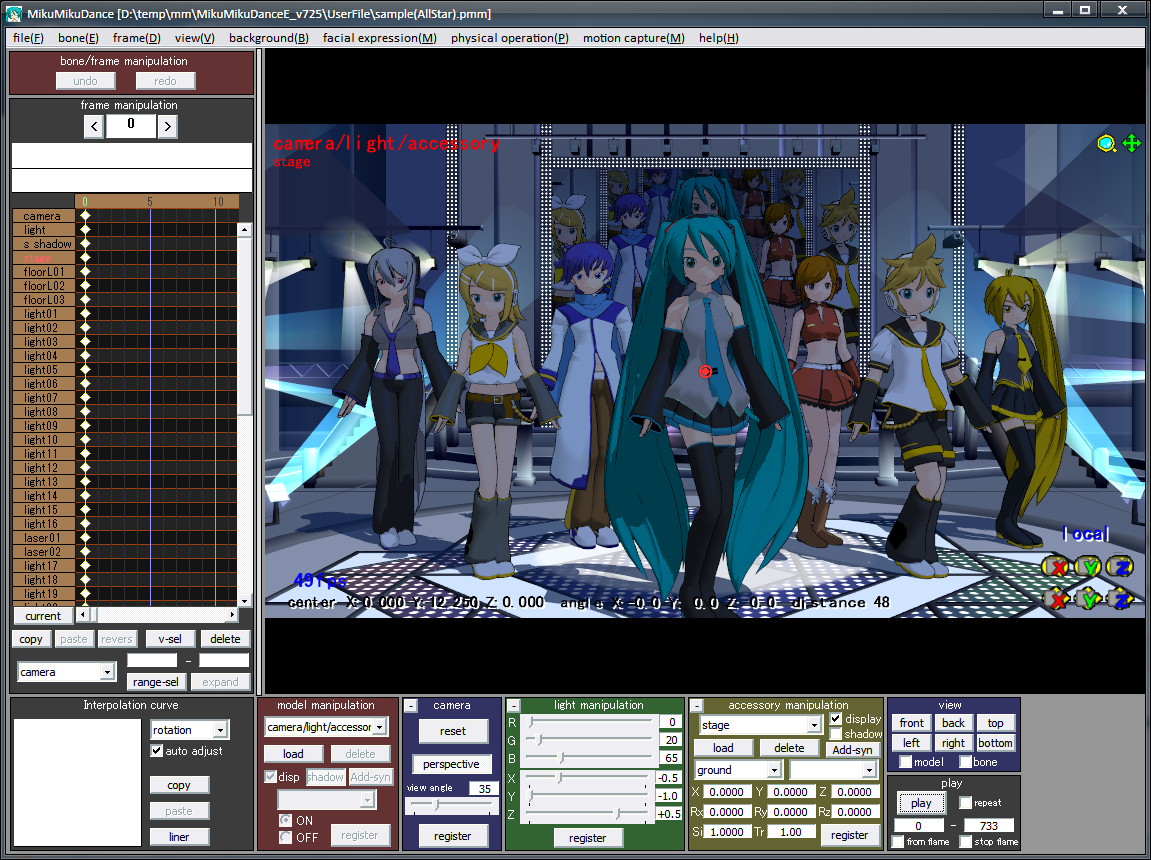Toggle the disp checkbox in model manipulation
Viewport: 1151px width, 860px height.
pyautogui.click(x=270, y=776)
